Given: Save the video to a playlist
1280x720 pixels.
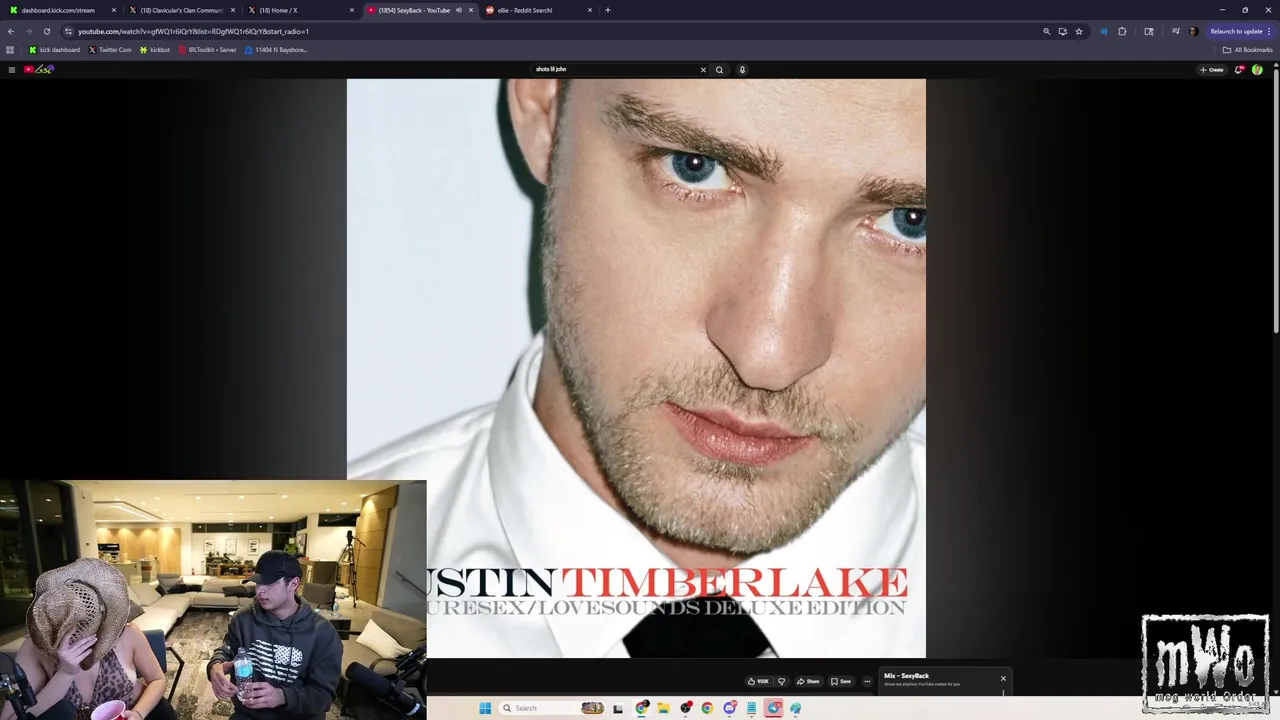Looking at the screenshot, I should click(x=840, y=681).
